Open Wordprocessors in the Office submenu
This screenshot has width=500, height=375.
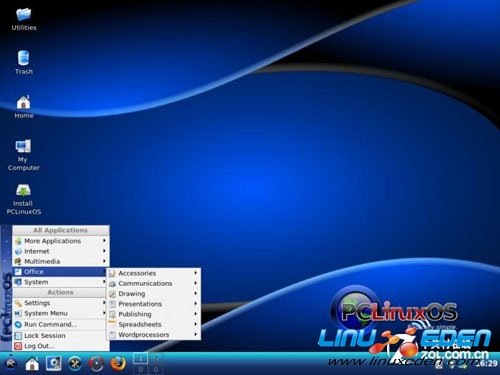[x=154, y=335]
